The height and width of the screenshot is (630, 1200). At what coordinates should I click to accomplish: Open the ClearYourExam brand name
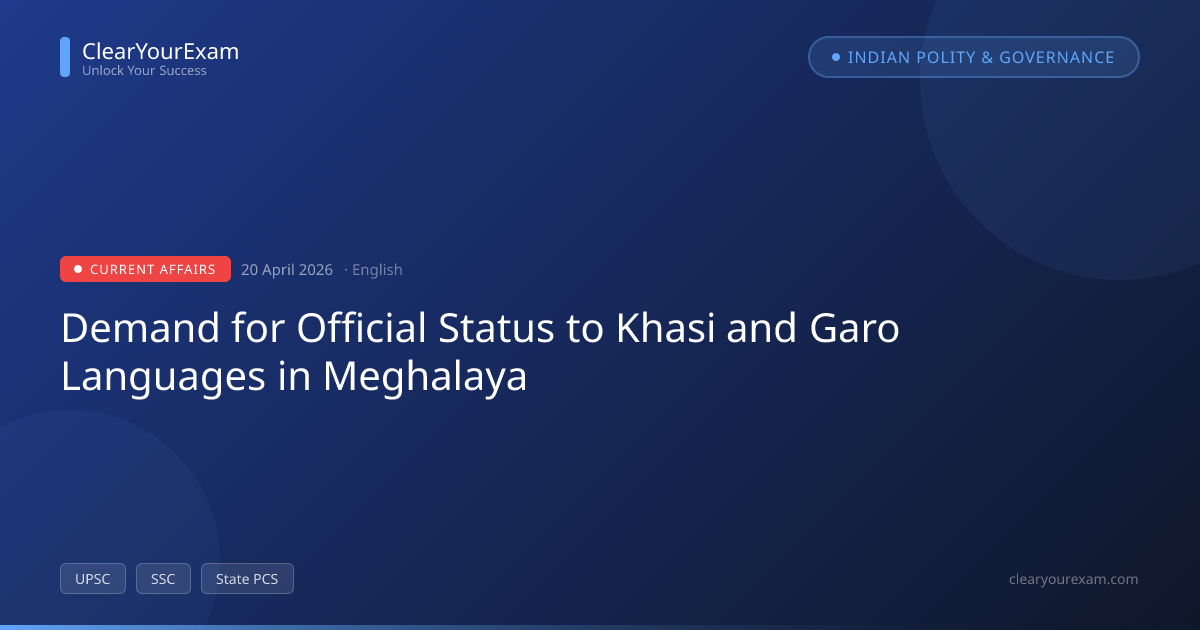pos(160,51)
